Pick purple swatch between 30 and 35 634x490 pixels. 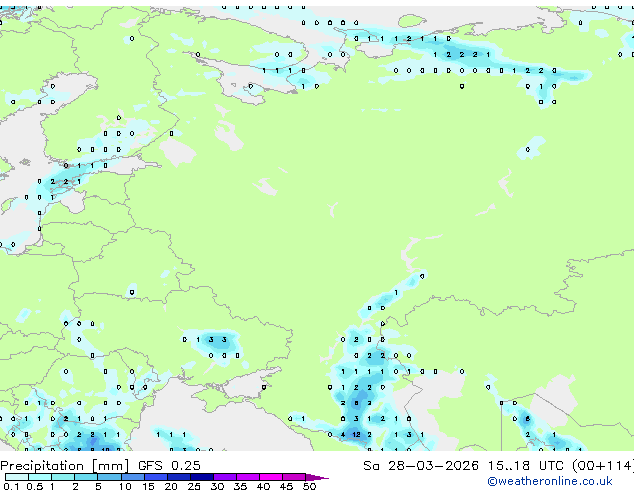(225, 477)
